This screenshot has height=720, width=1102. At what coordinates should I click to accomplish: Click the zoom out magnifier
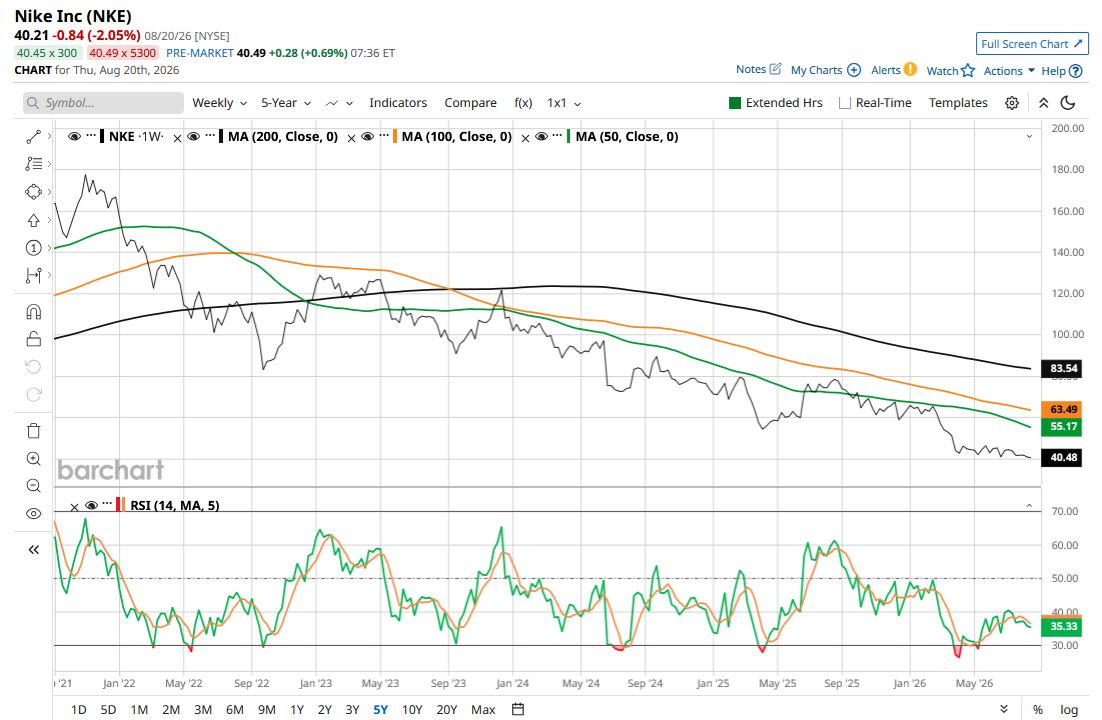coord(33,486)
